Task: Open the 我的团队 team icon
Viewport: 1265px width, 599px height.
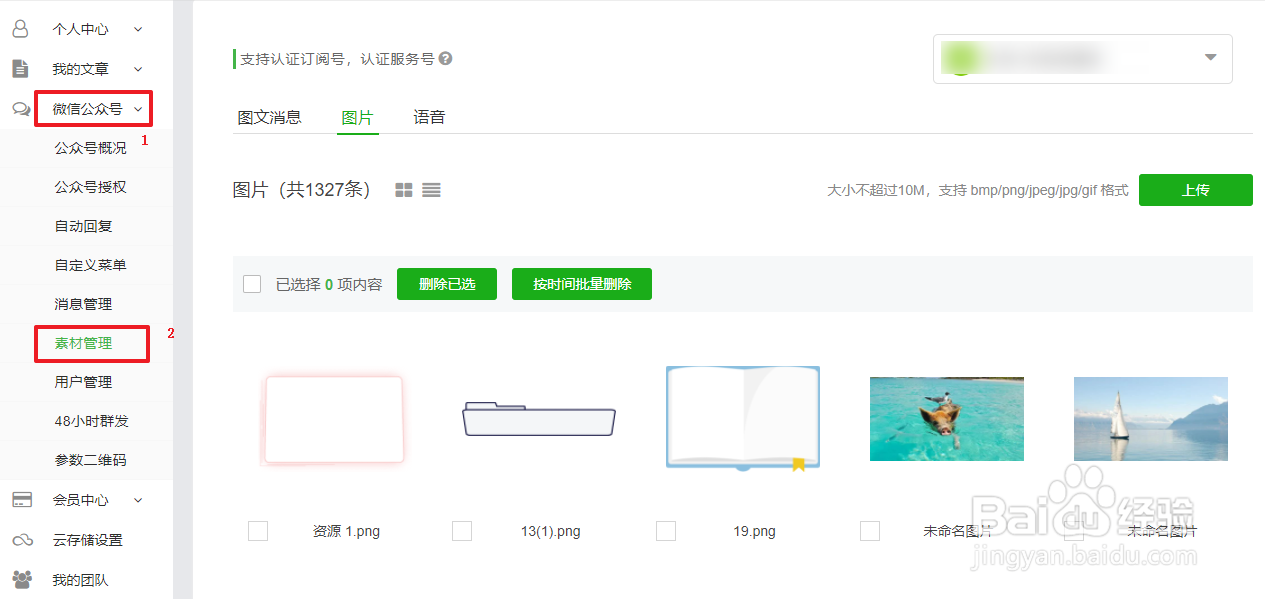Action: tap(20, 579)
